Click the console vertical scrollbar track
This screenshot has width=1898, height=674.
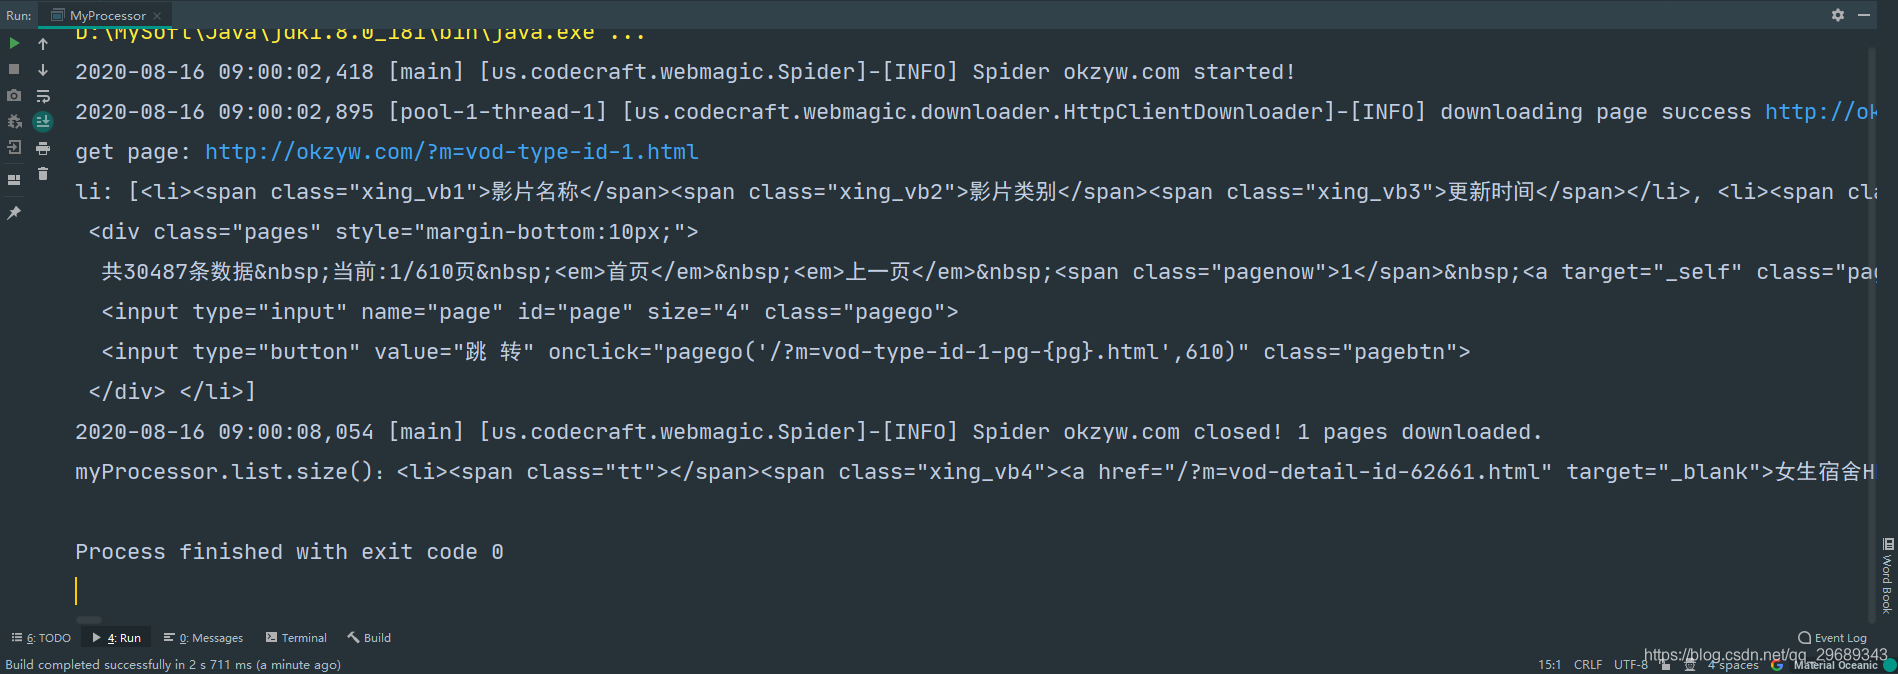click(x=1871, y=330)
